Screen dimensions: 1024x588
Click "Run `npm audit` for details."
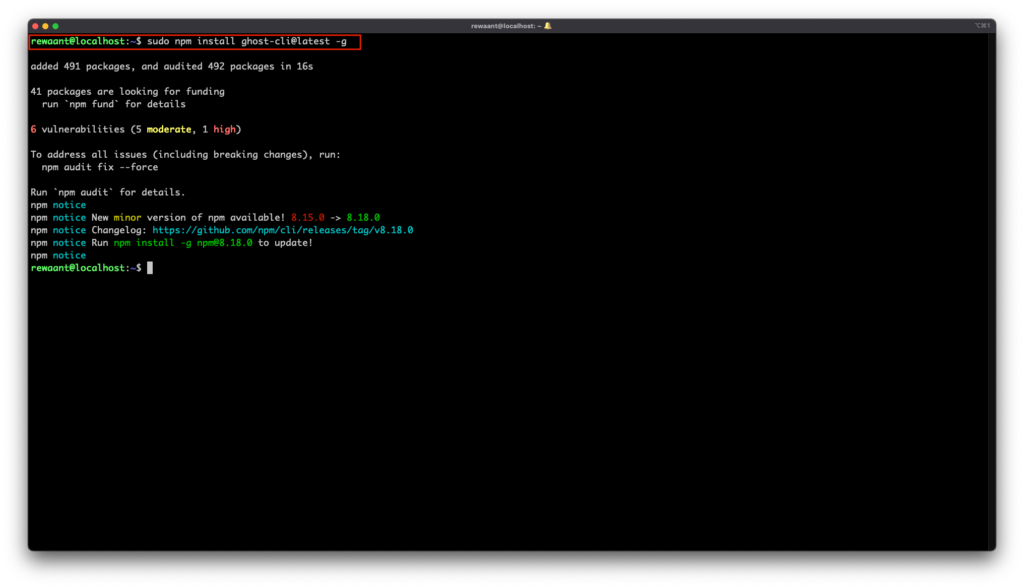pyautogui.click(x=108, y=192)
